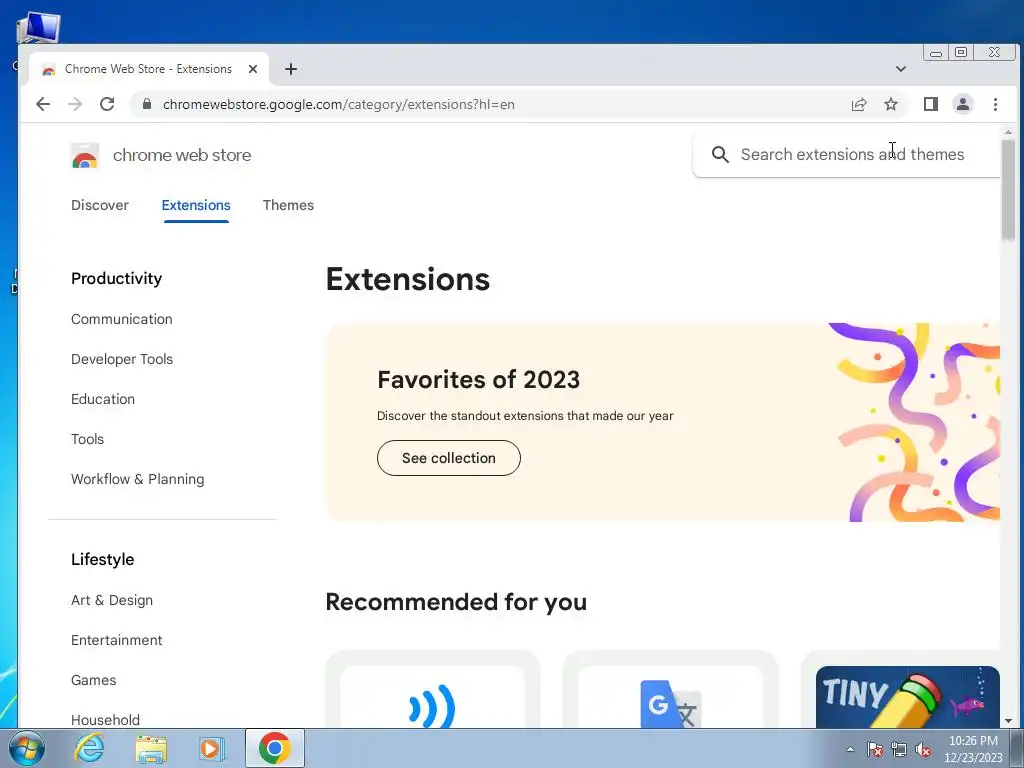Viewport: 1024px width, 768px height.
Task: Click the Lifestyle heading
Action: [103, 560]
